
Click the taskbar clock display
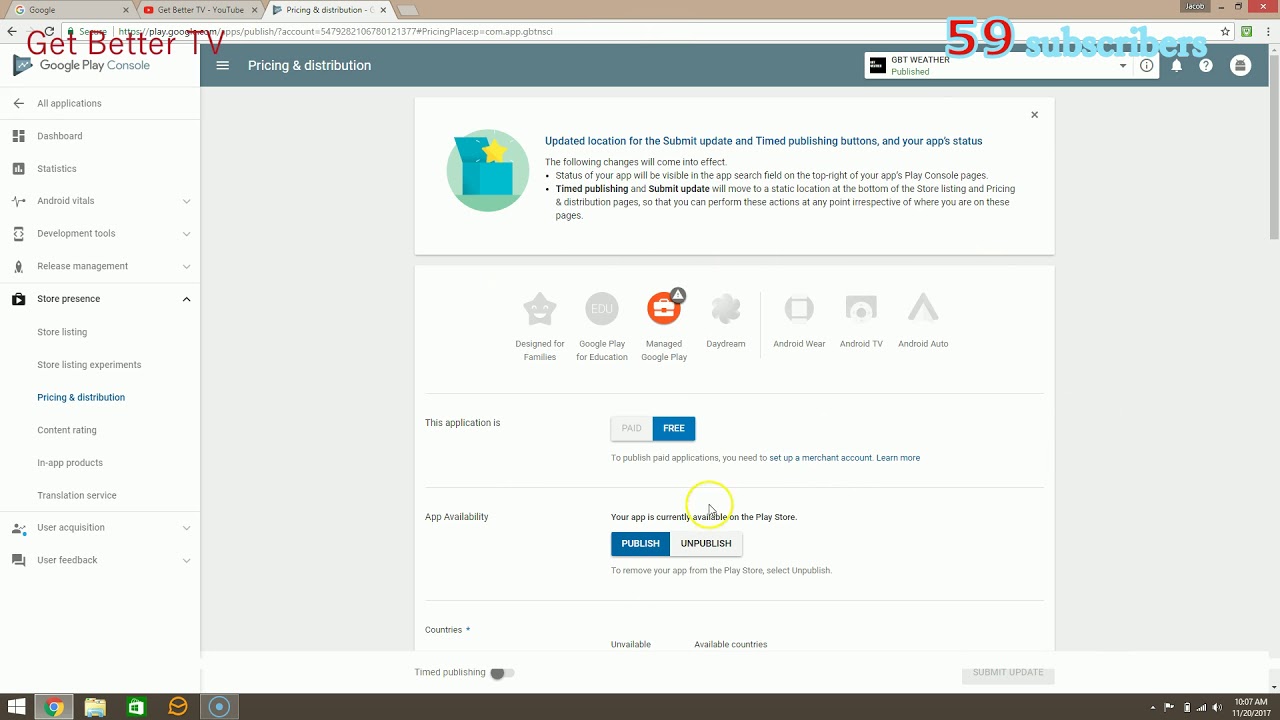pyautogui.click(x=1252, y=707)
